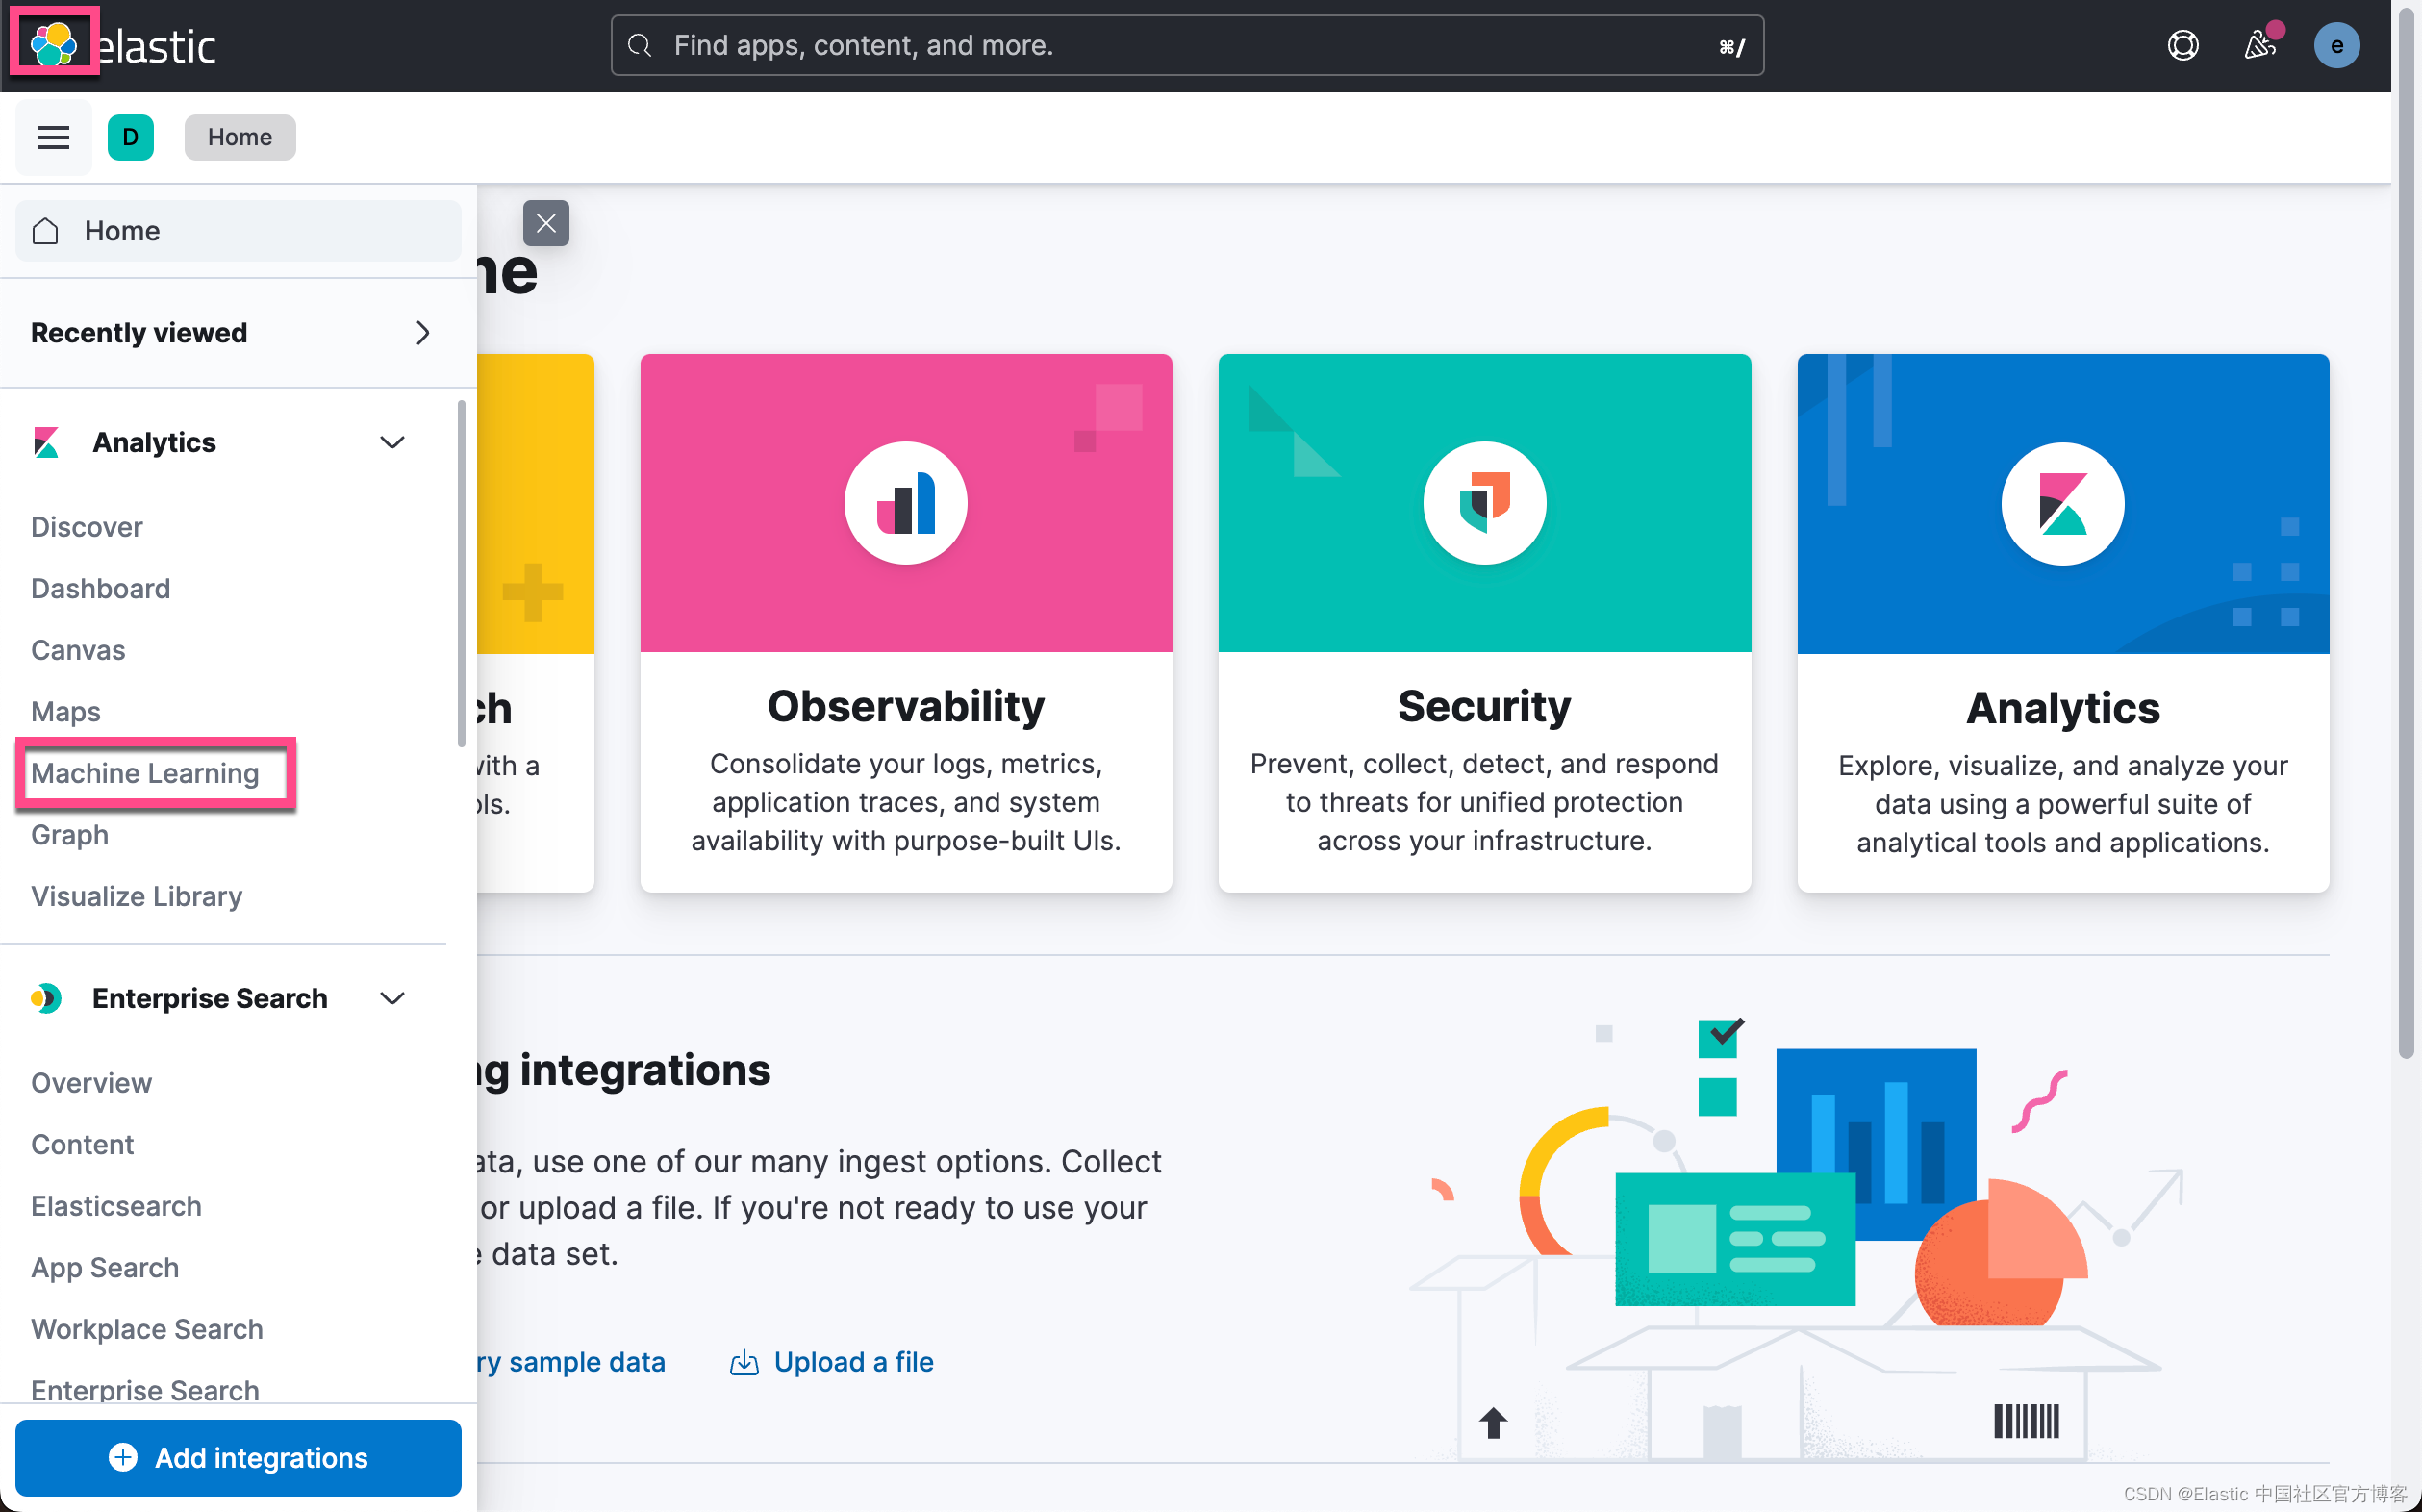Collapse the Analytics section chevron
2422x1512 pixels.
[392, 442]
